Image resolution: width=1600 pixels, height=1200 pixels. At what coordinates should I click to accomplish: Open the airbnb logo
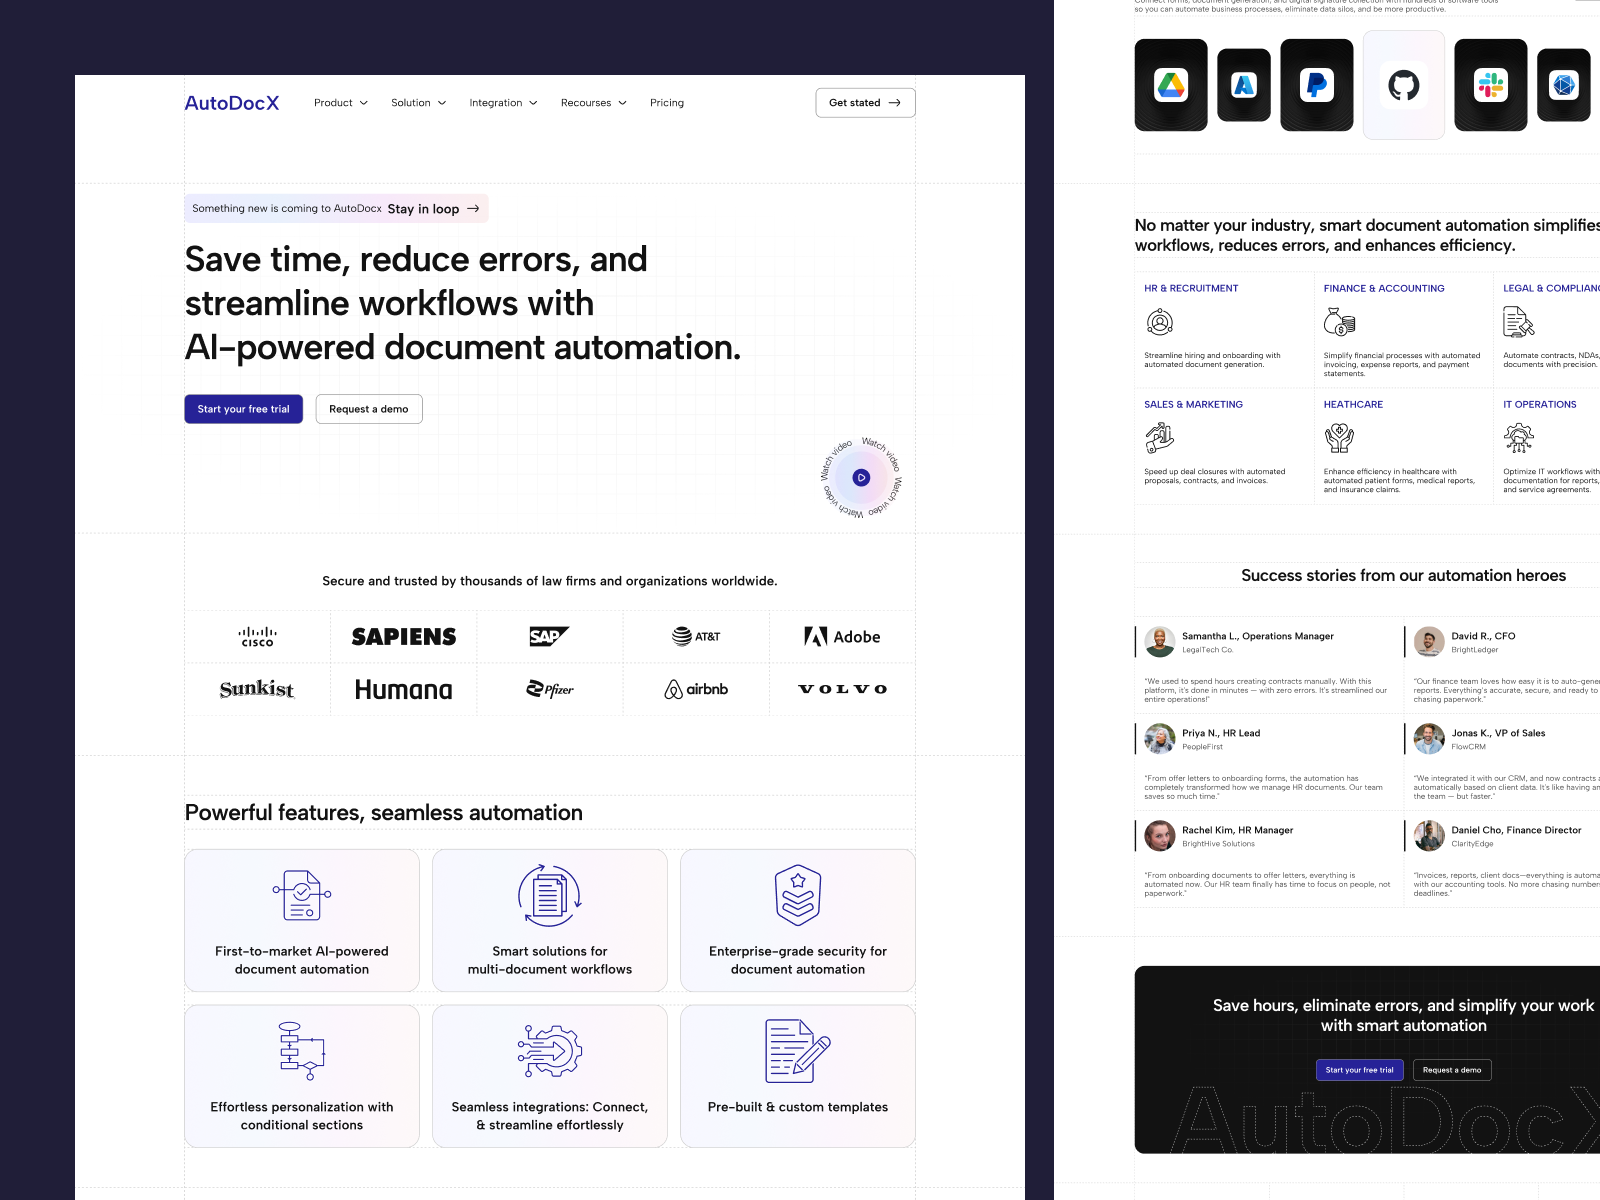click(x=696, y=689)
